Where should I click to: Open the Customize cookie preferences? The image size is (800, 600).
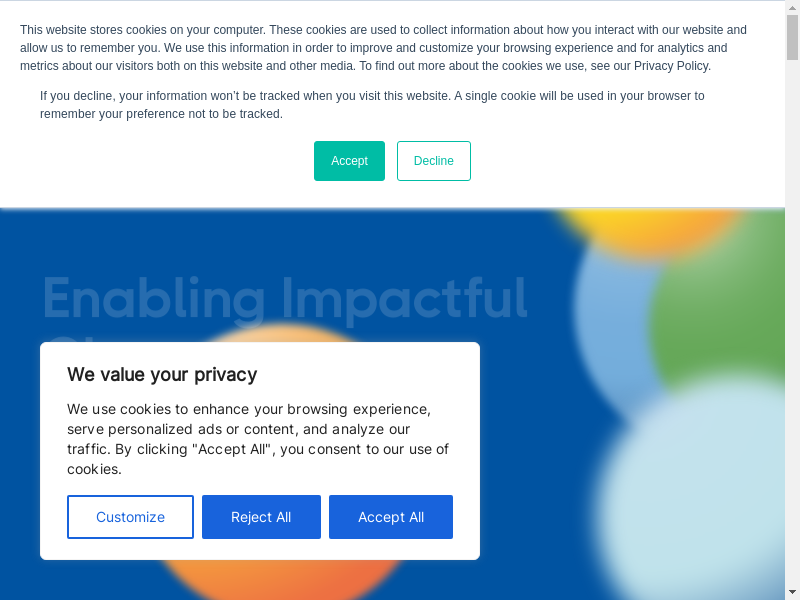pyautogui.click(x=130, y=517)
